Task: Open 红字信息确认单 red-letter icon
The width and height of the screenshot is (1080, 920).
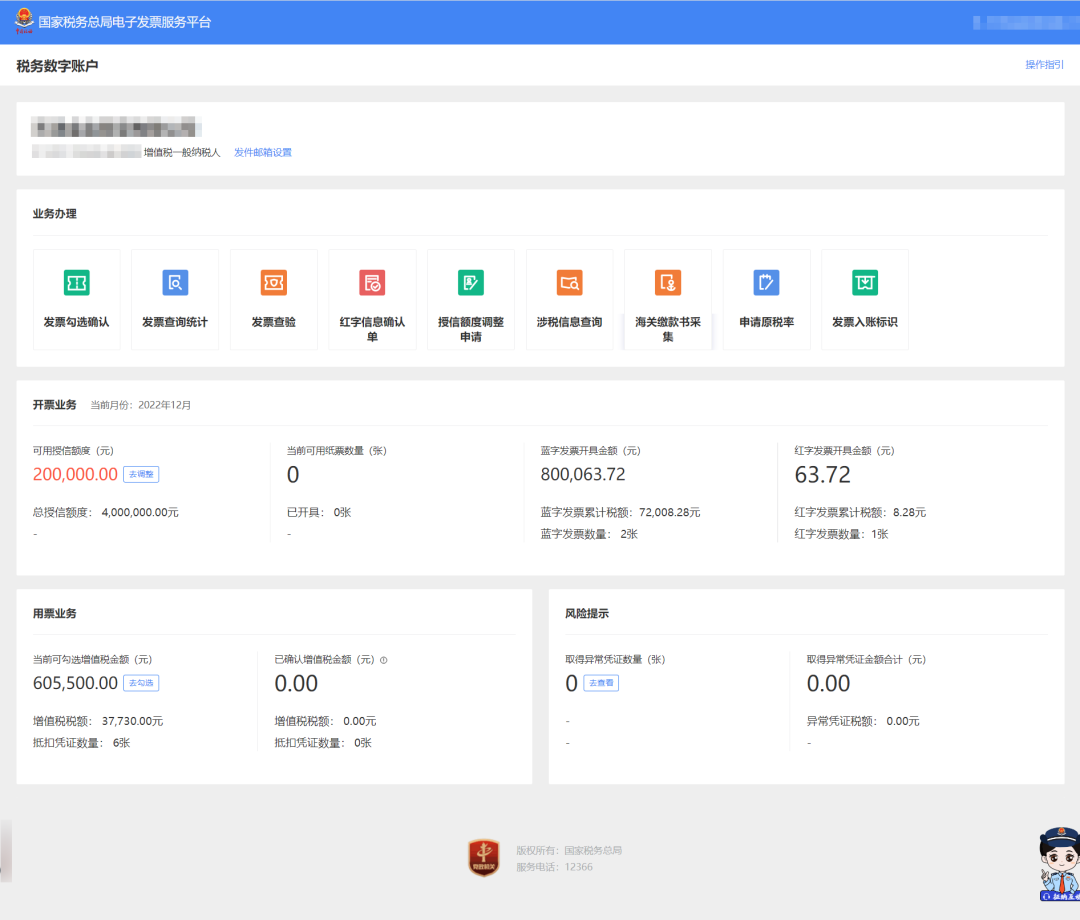Action: pyautogui.click(x=372, y=283)
